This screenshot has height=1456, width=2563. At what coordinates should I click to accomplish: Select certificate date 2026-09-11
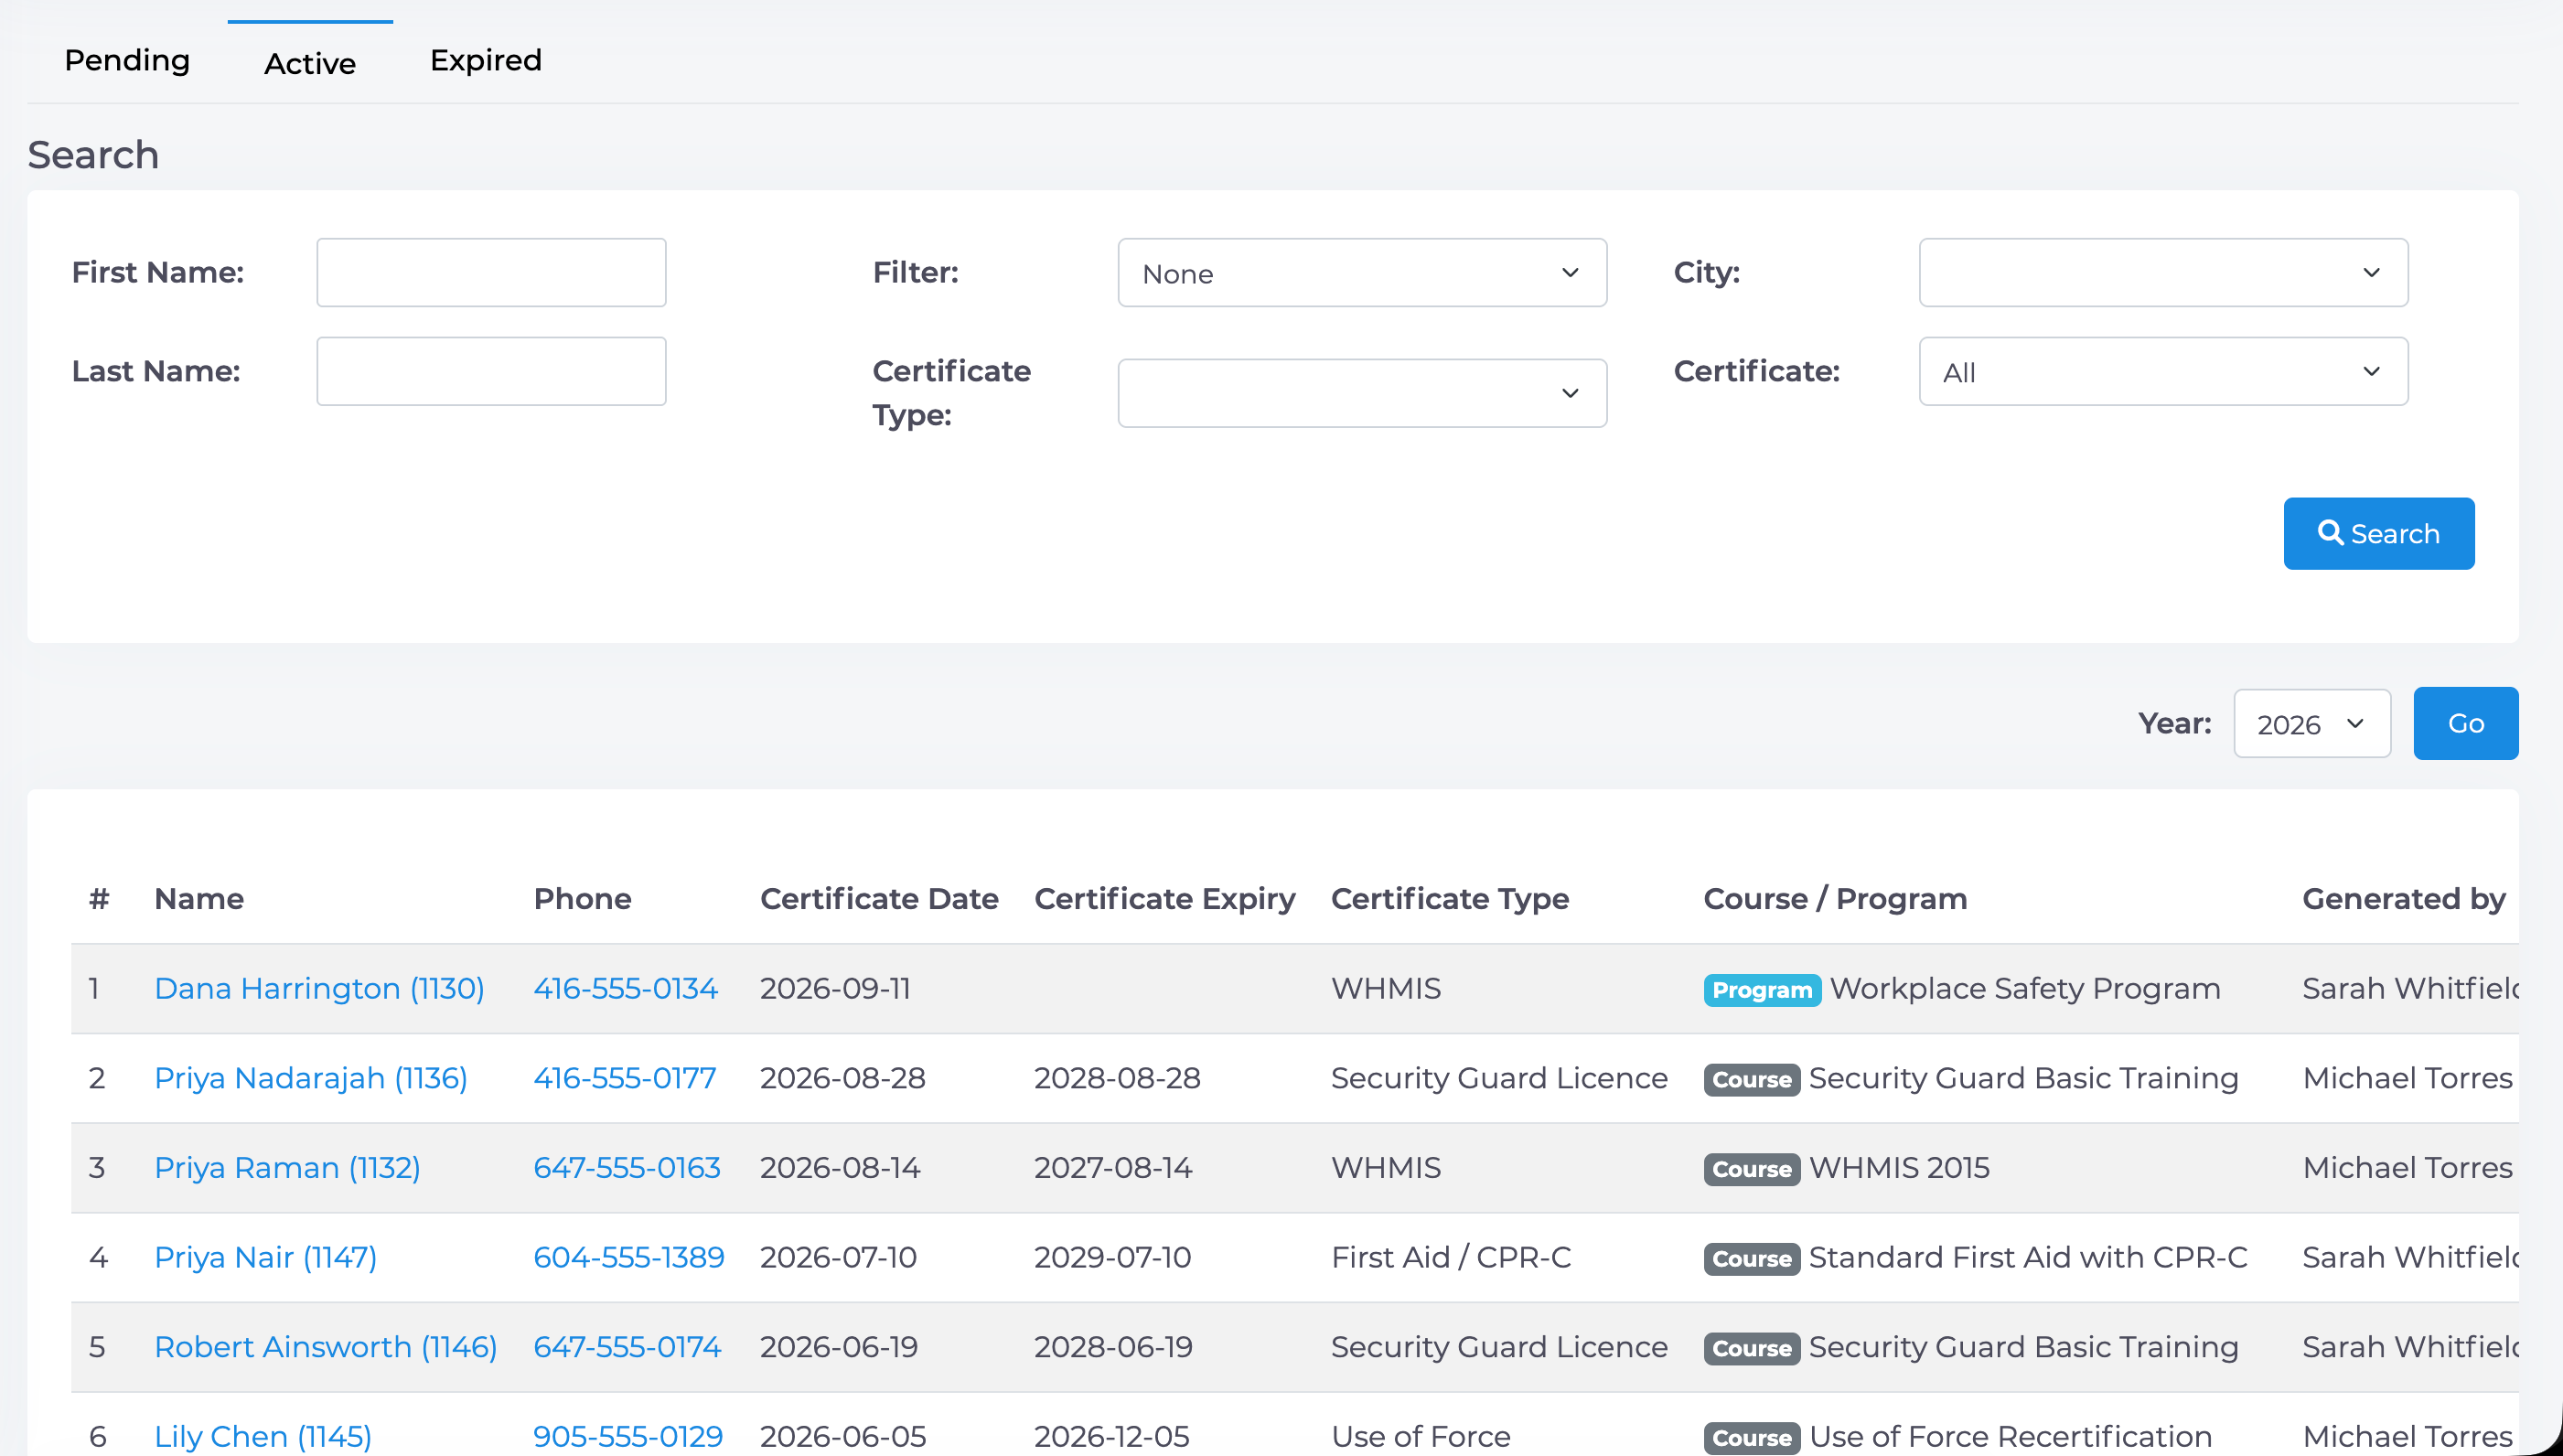(x=835, y=988)
